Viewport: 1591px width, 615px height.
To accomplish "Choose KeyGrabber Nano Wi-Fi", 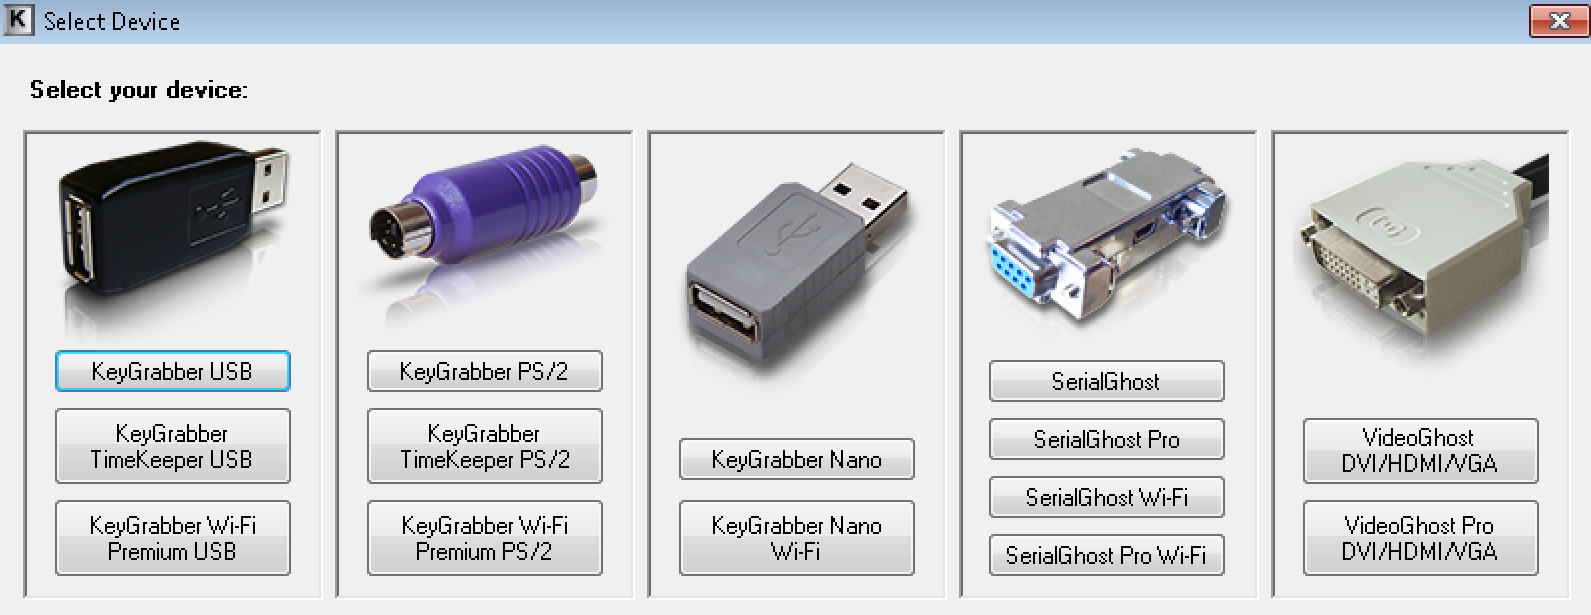I will 797,538.
